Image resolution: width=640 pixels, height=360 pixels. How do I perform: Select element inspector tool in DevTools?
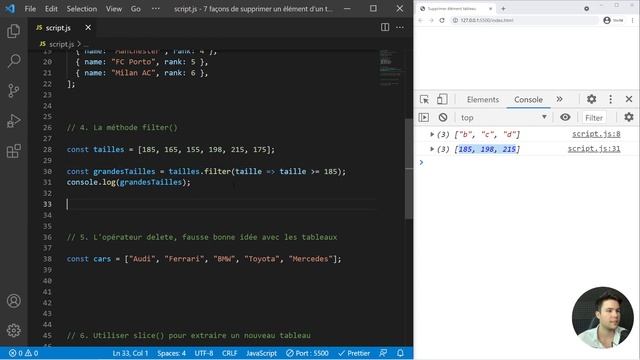click(x=424, y=99)
